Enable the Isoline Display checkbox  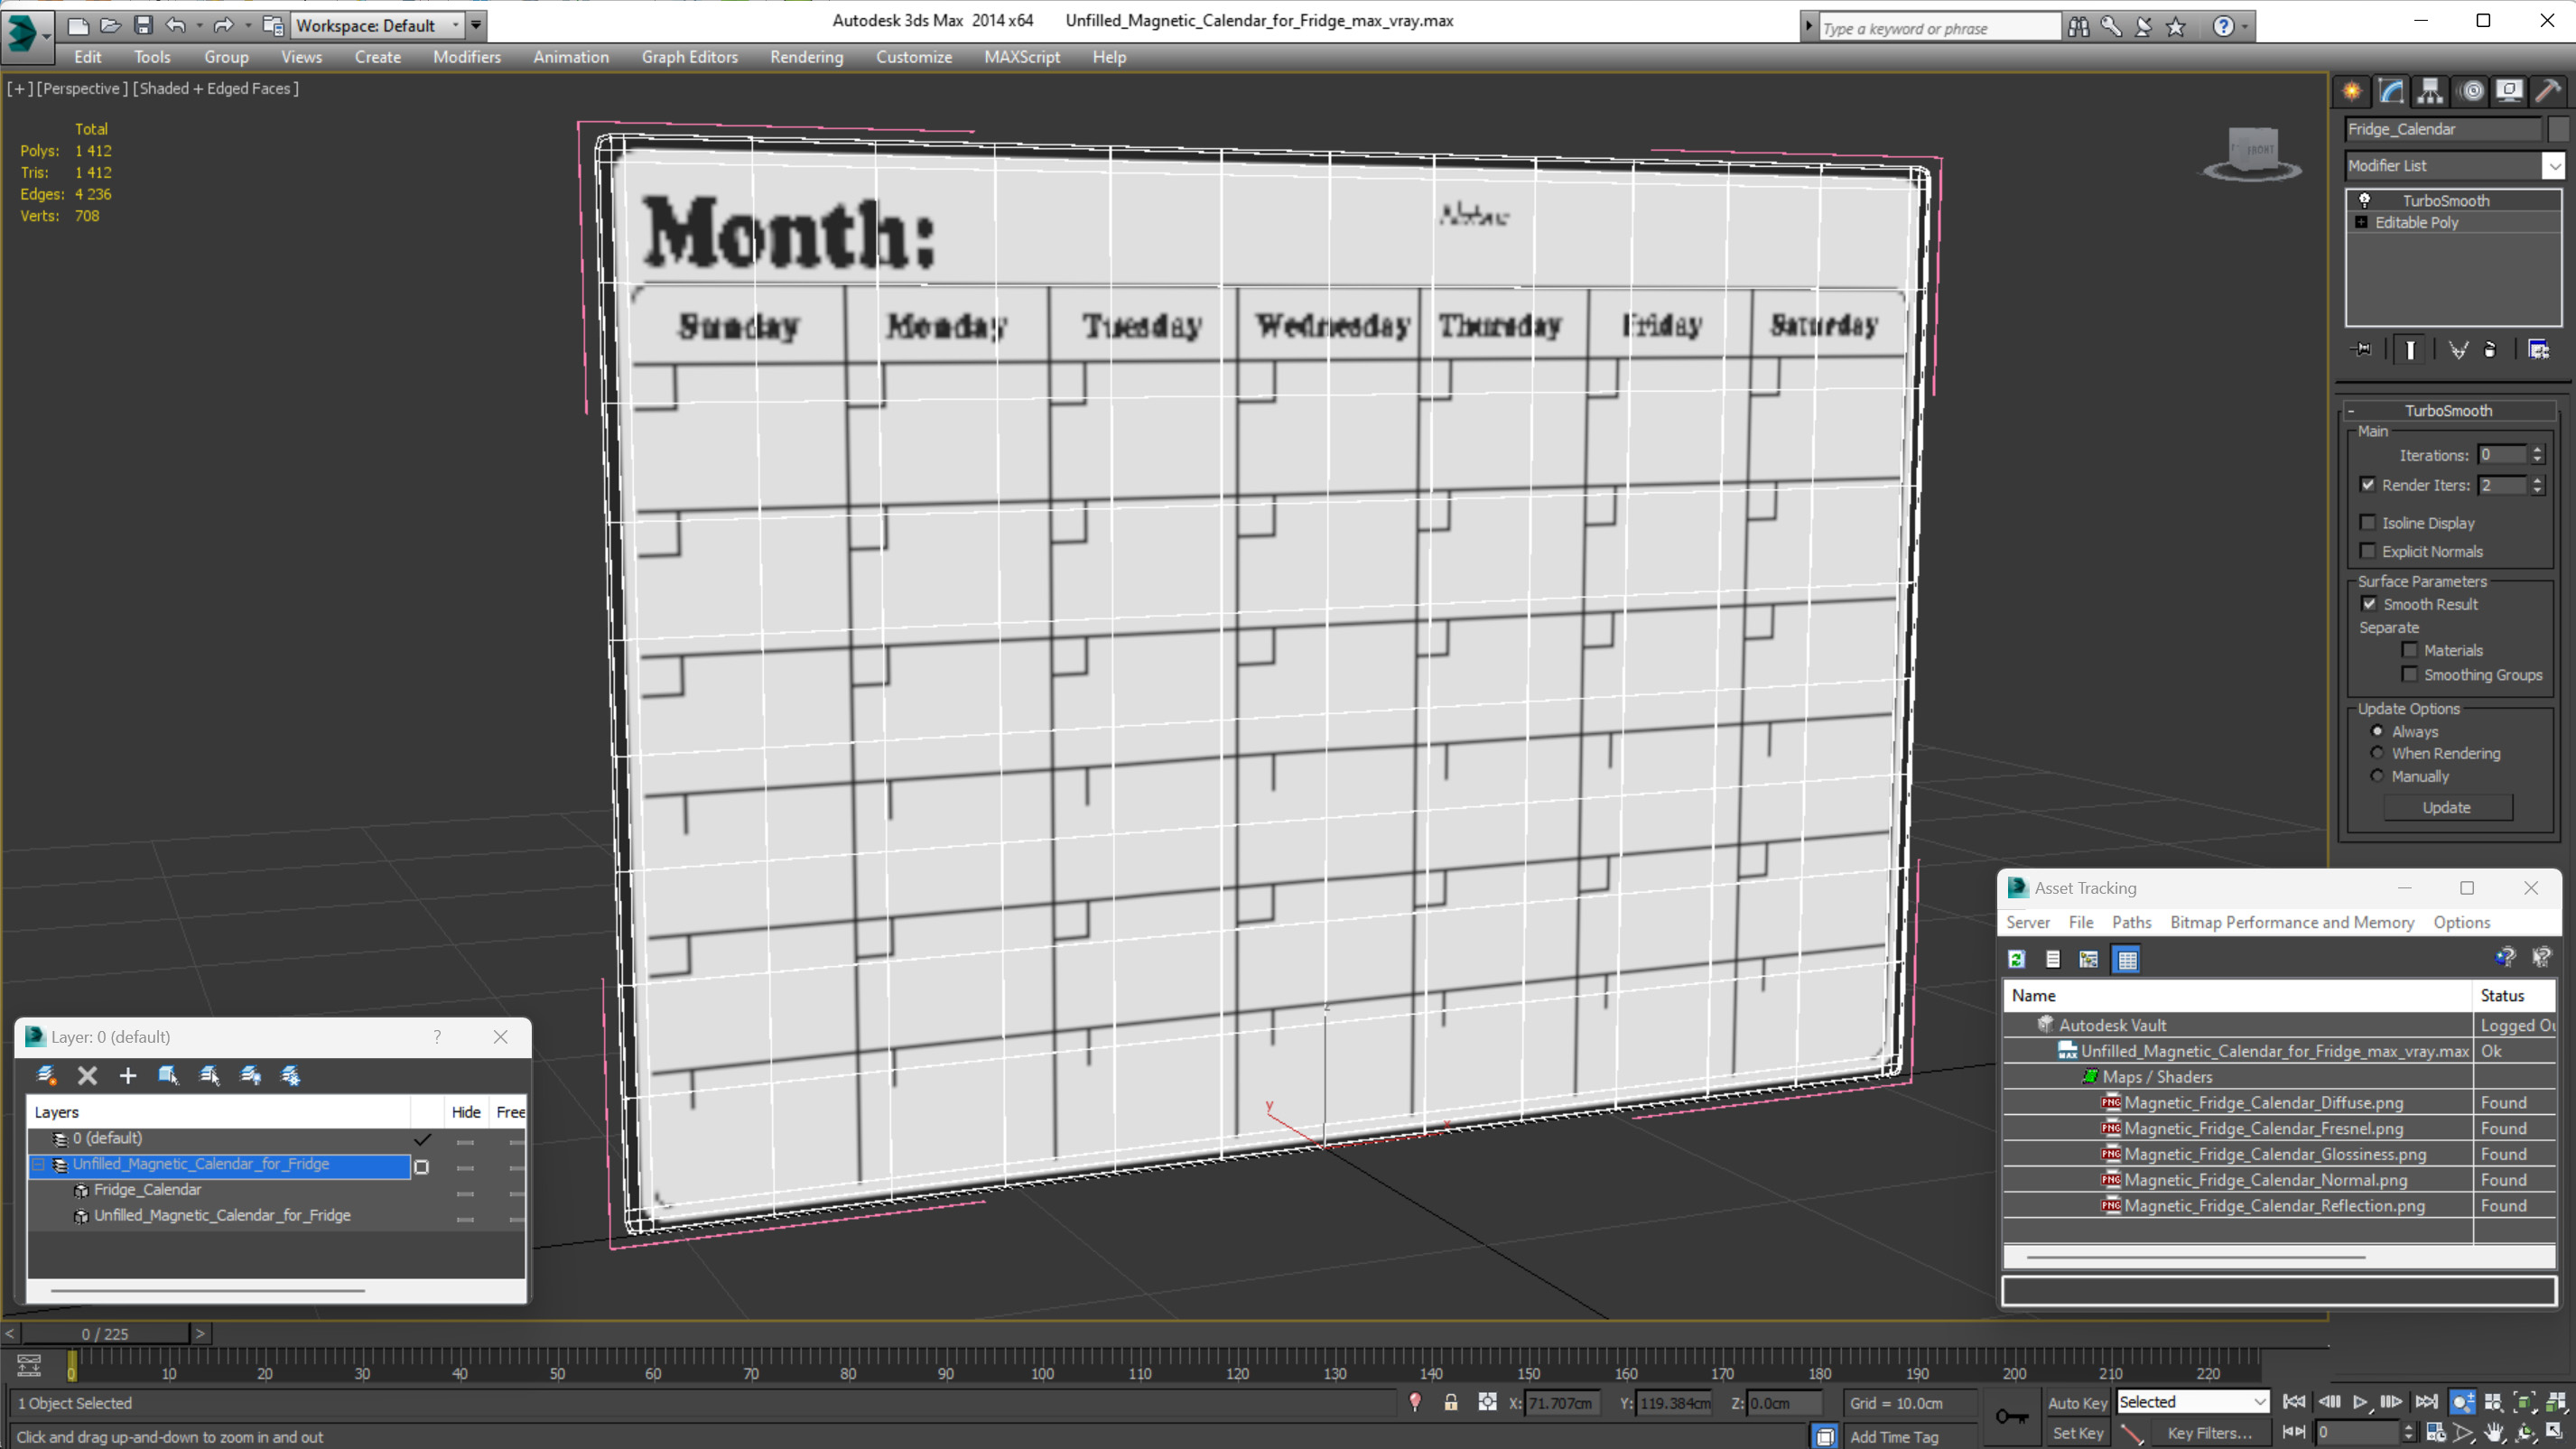2369,522
